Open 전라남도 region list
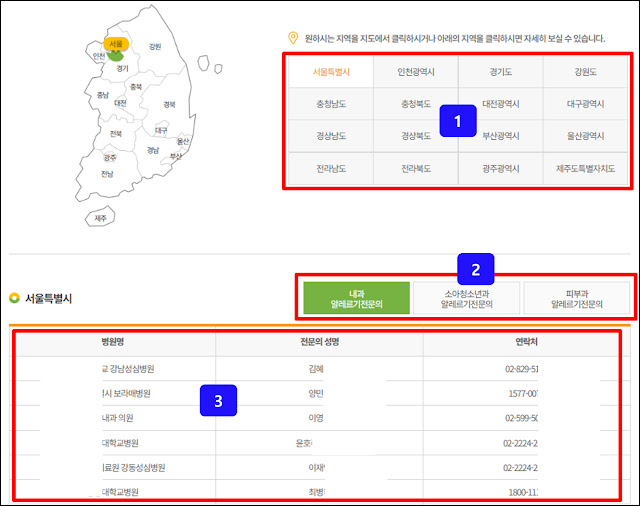 pyautogui.click(x=331, y=169)
